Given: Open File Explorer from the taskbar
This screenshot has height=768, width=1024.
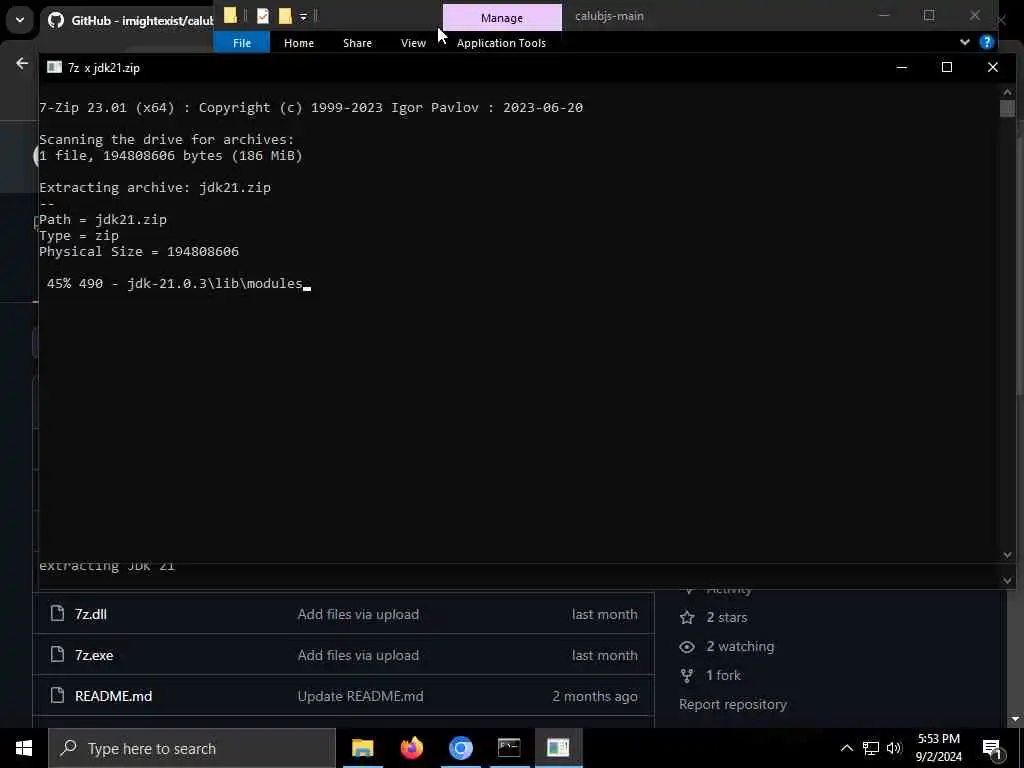Looking at the screenshot, I should 362,748.
